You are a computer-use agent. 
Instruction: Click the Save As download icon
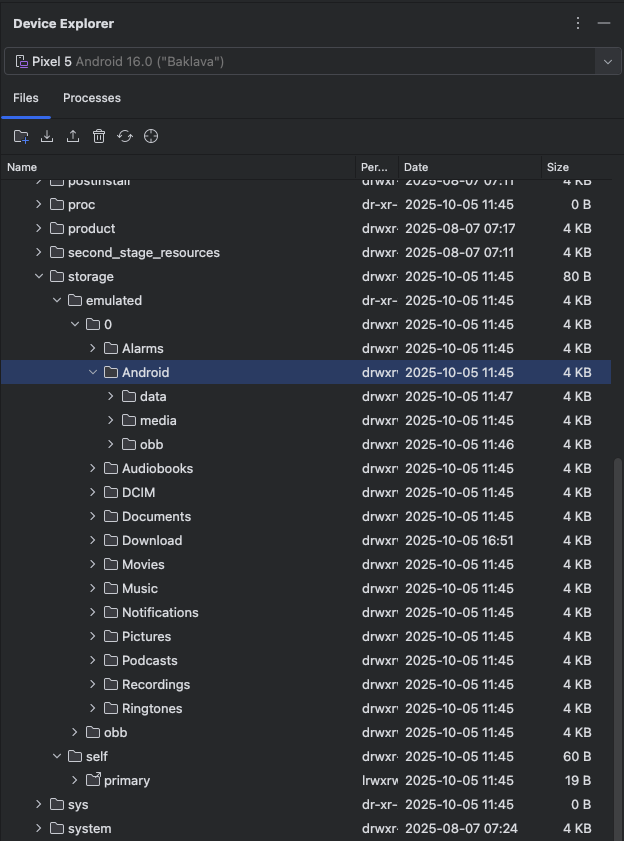47,136
